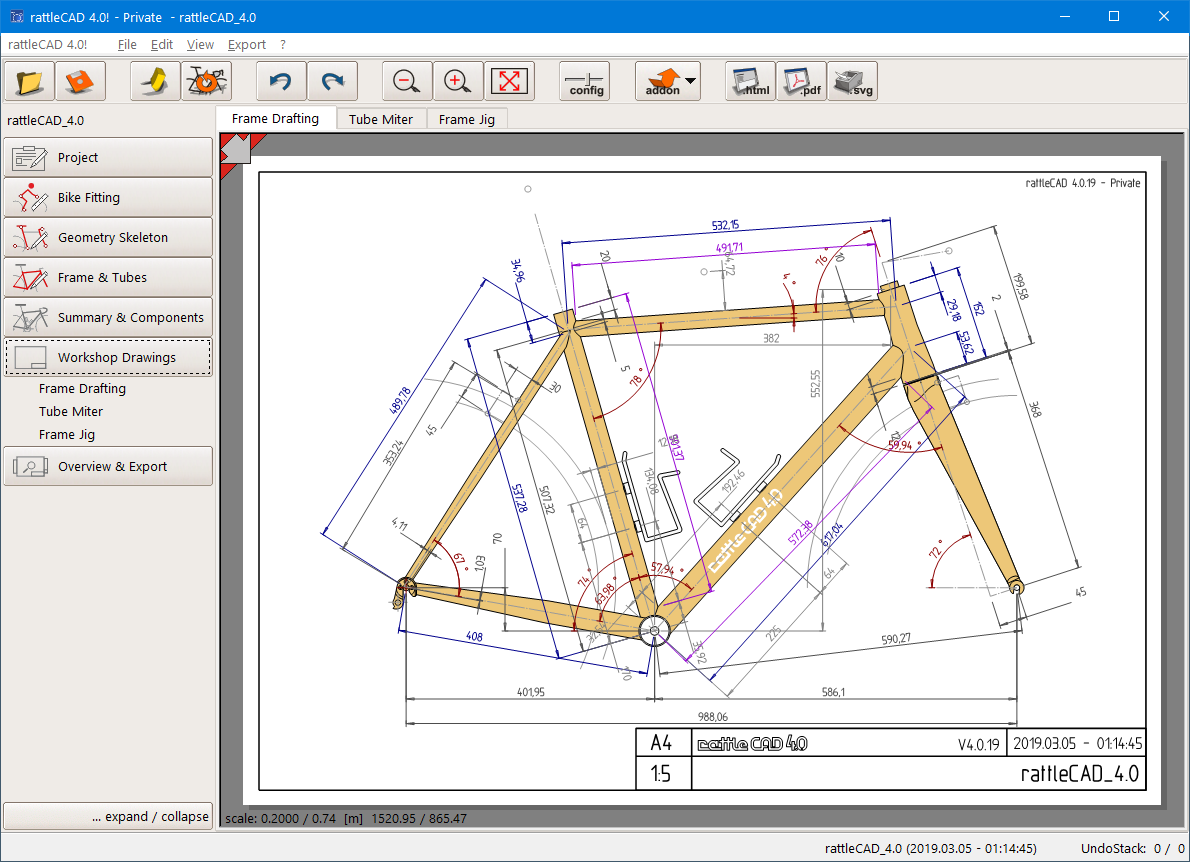Select Frame Drafting in the sidebar list

coord(82,389)
